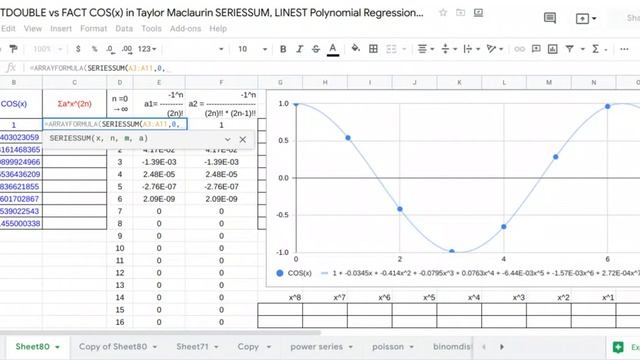Star this spreadsheet document
The image size is (640, 360).
point(443,13)
